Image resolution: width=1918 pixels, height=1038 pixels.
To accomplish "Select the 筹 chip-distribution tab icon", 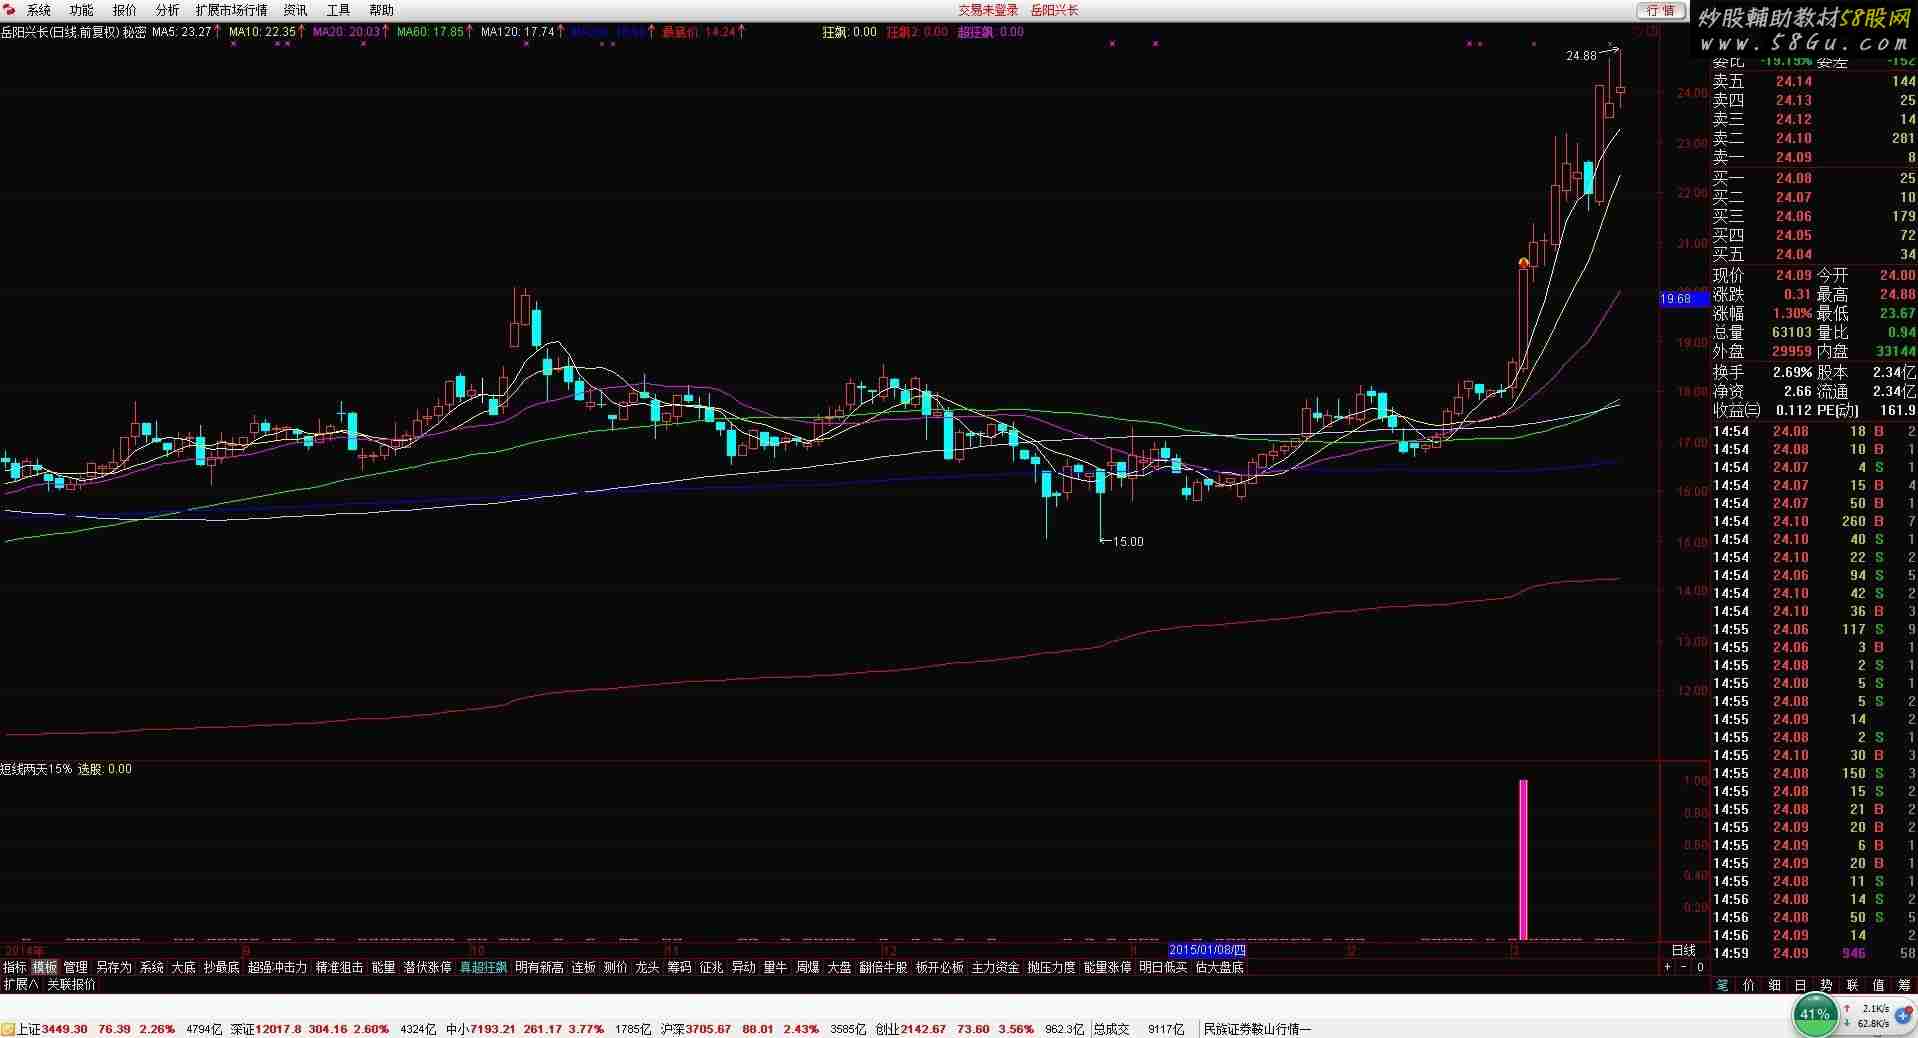I will point(1904,985).
